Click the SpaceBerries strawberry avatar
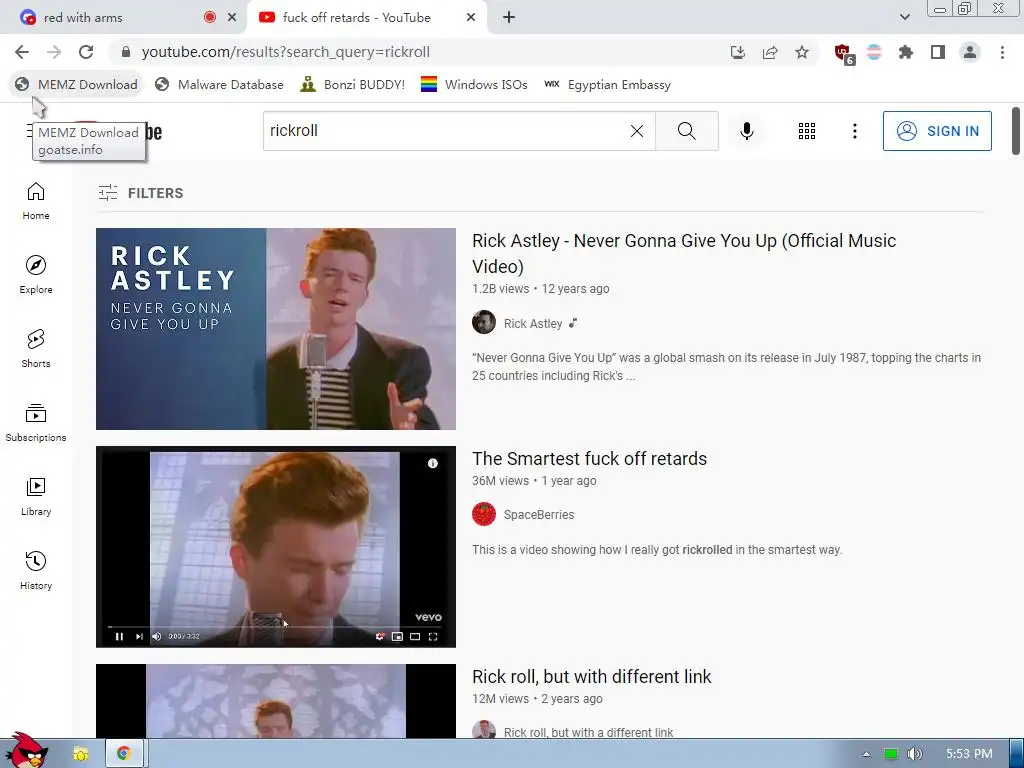Viewport: 1024px width, 768px height. [x=484, y=514]
